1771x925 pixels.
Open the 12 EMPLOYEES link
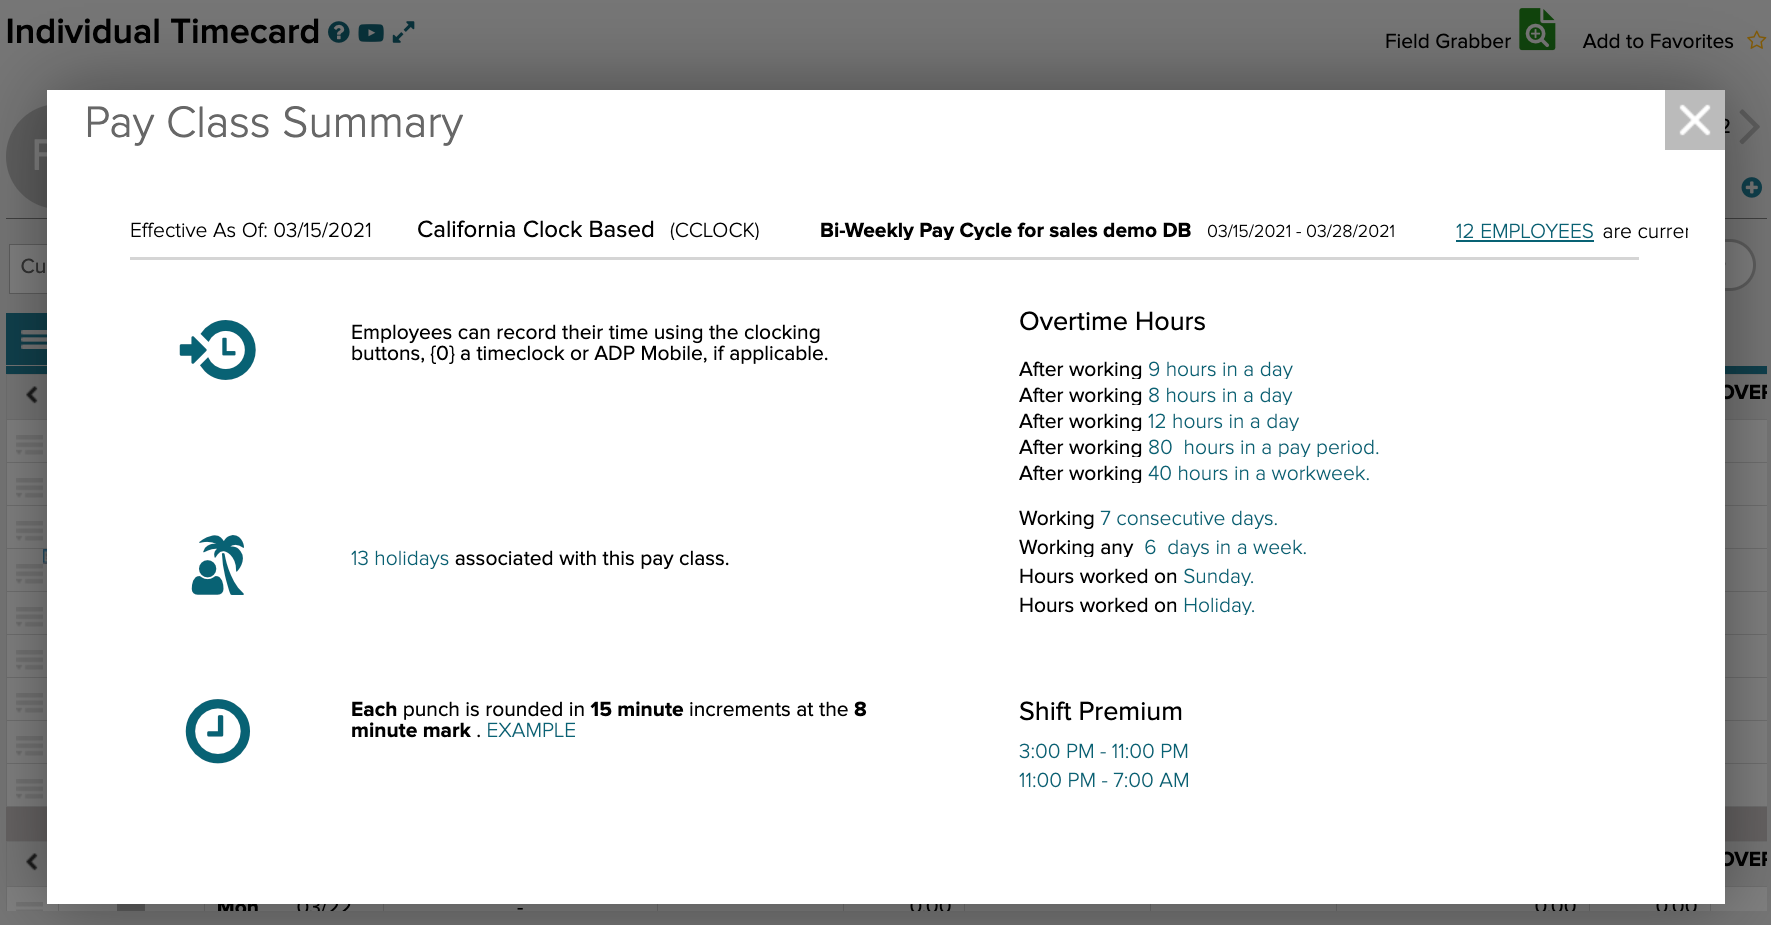tap(1524, 231)
